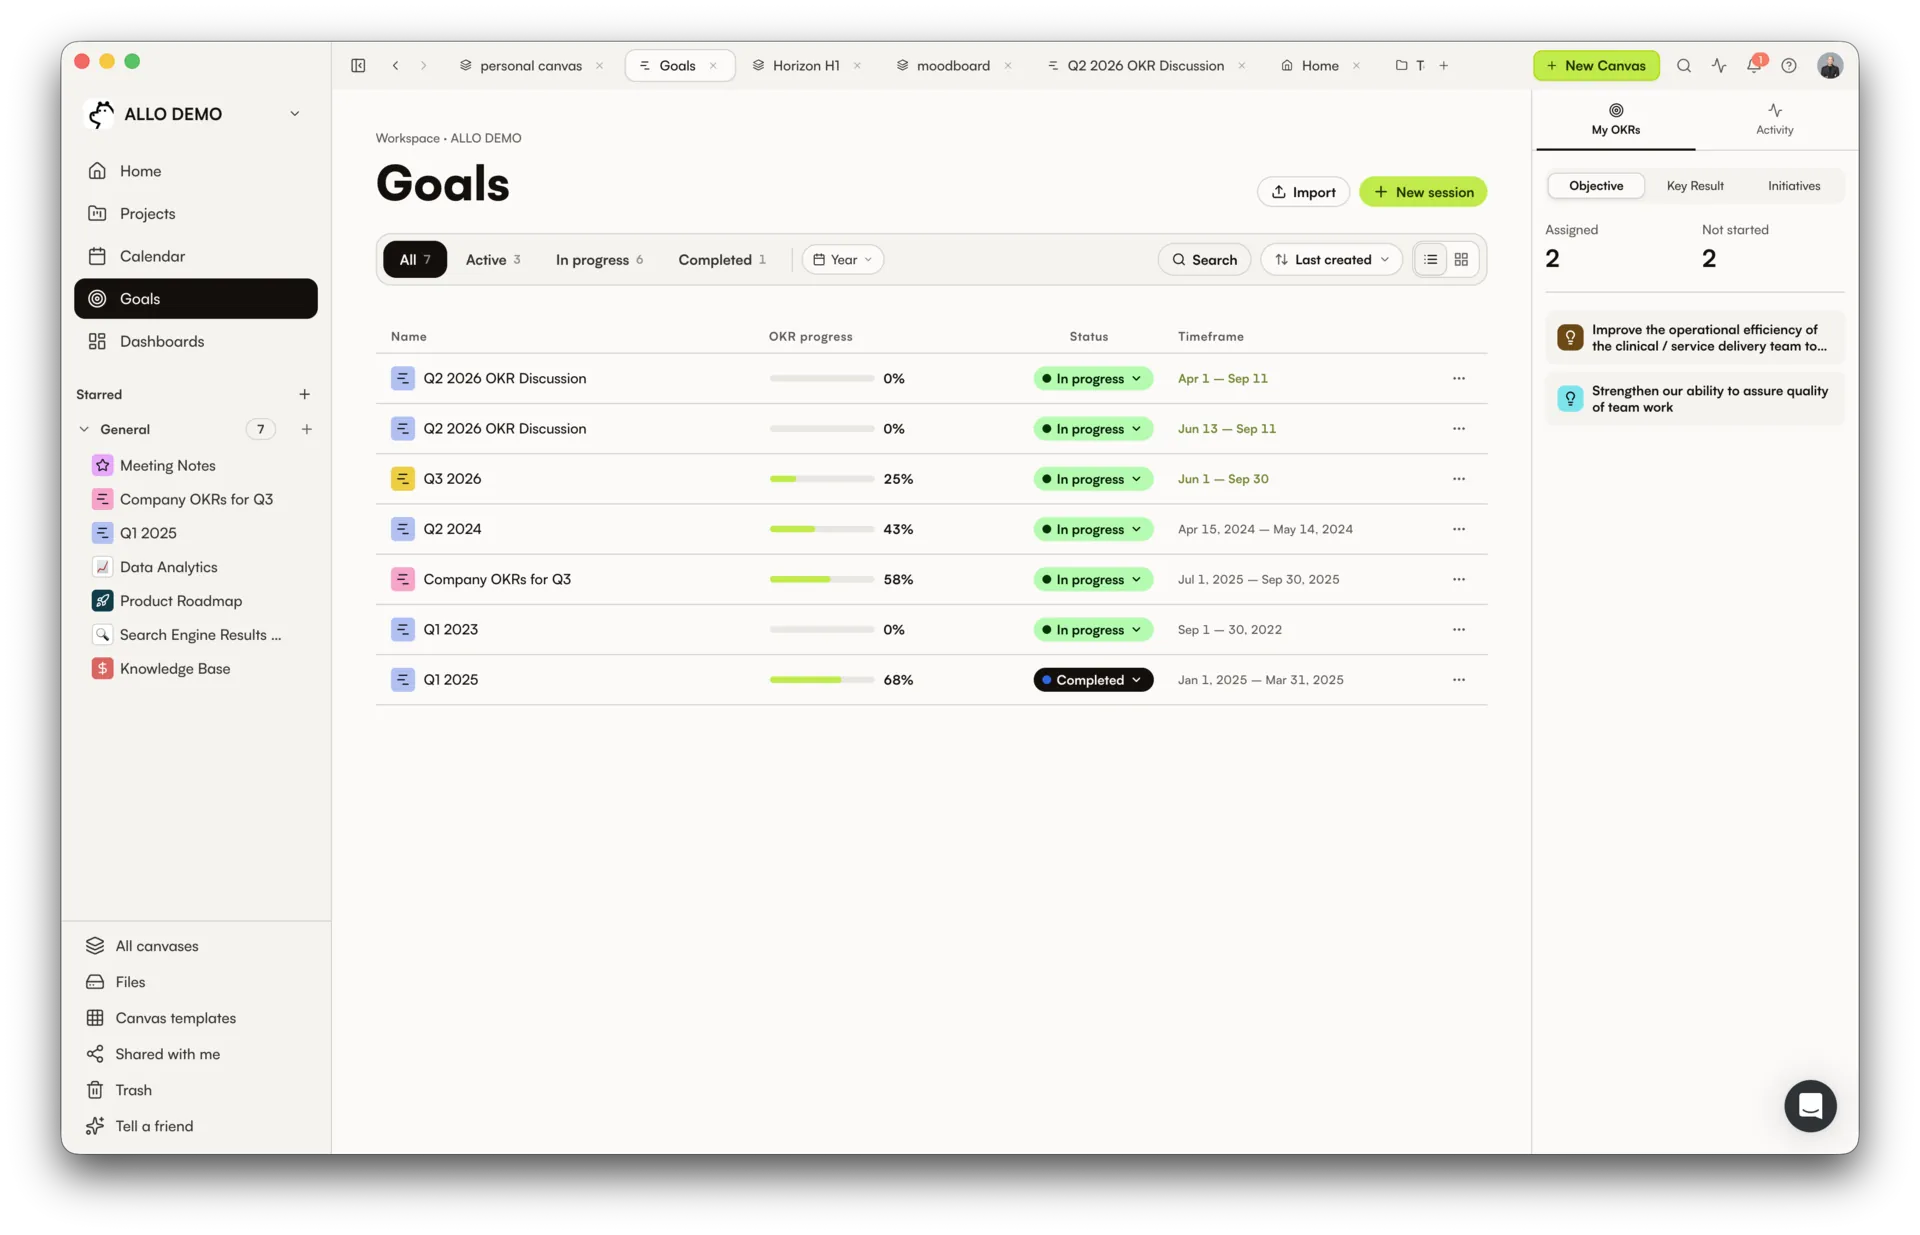Change status of Company OKRs for Q3
Screen dimensions: 1920x1235
1093,580
